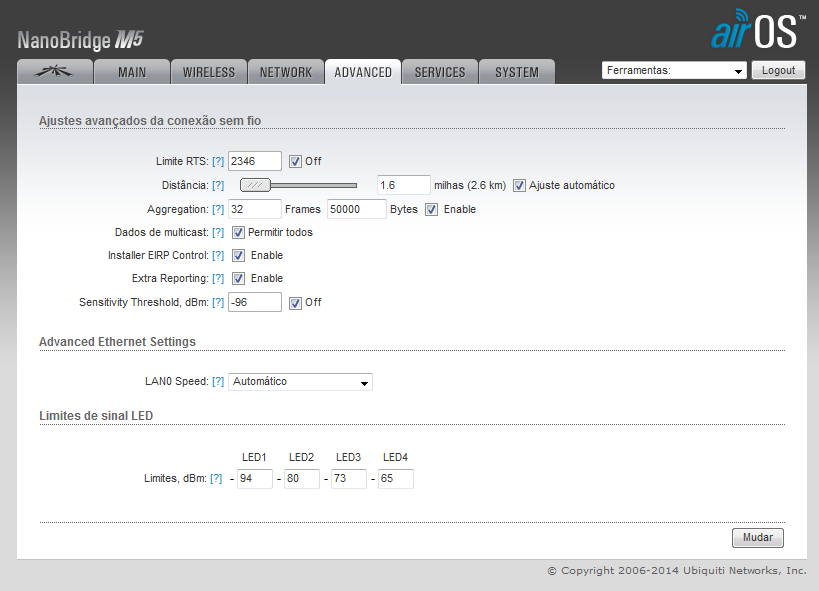Click the LED3 limit field
Image resolution: width=819 pixels, height=591 pixels.
tap(349, 479)
